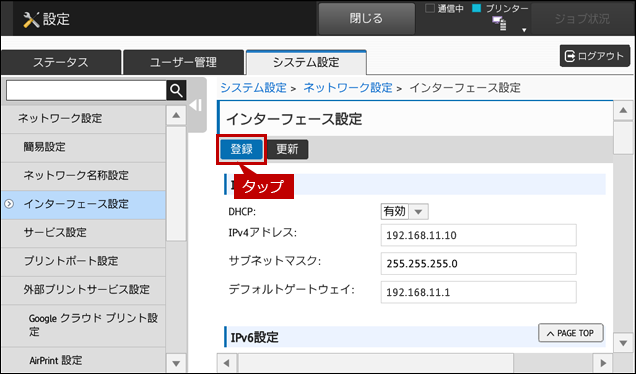Expand the printer status dropdown arrow
The image size is (636, 374).
[x=524, y=30]
